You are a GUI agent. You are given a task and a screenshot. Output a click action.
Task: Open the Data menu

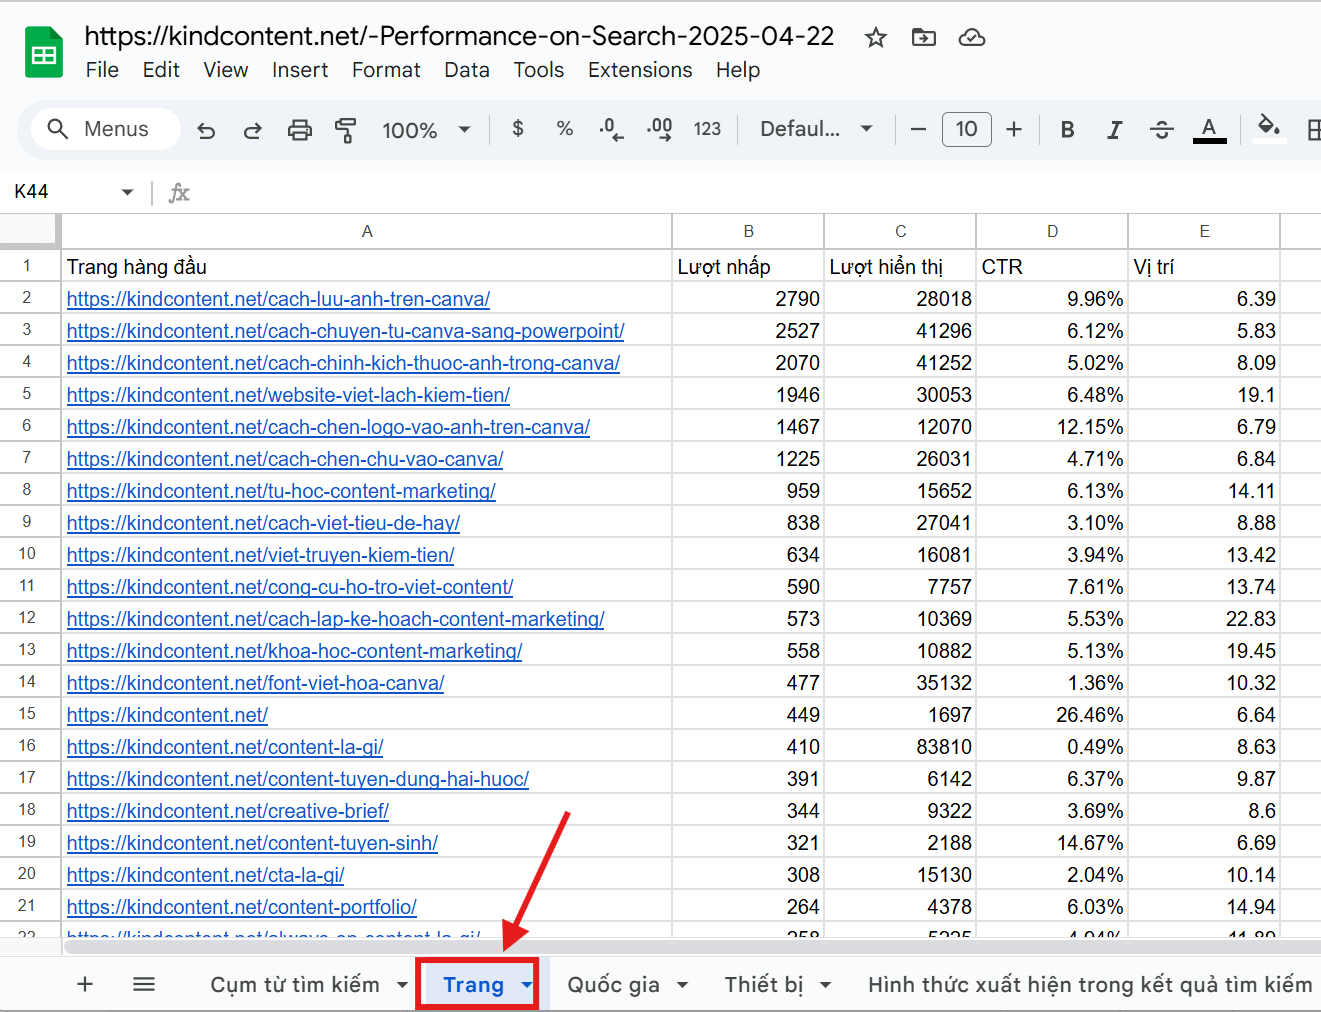click(x=467, y=70)
